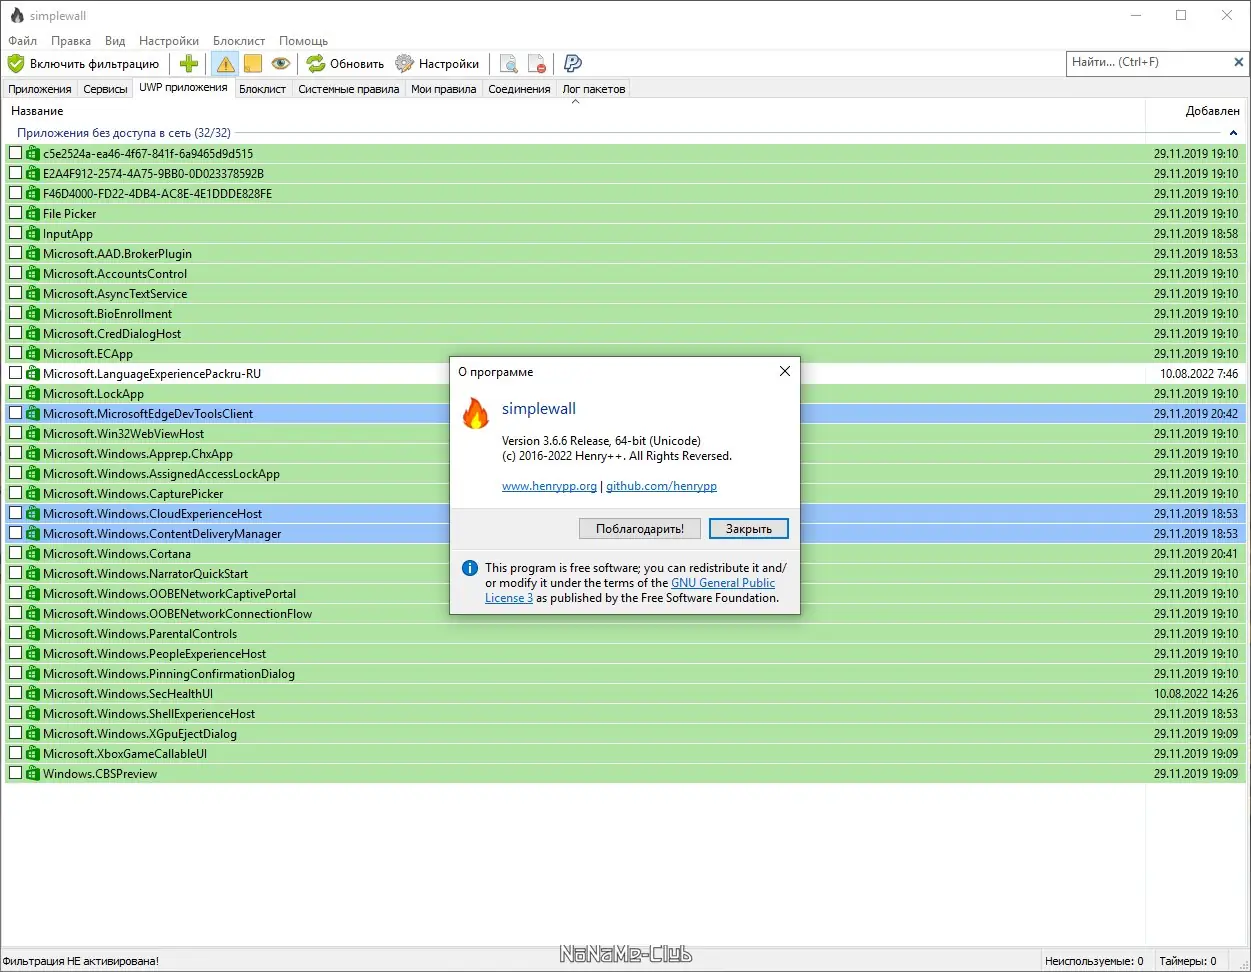
Task: Click the UWP icon of File Picker row
Action: coord(33,214)
